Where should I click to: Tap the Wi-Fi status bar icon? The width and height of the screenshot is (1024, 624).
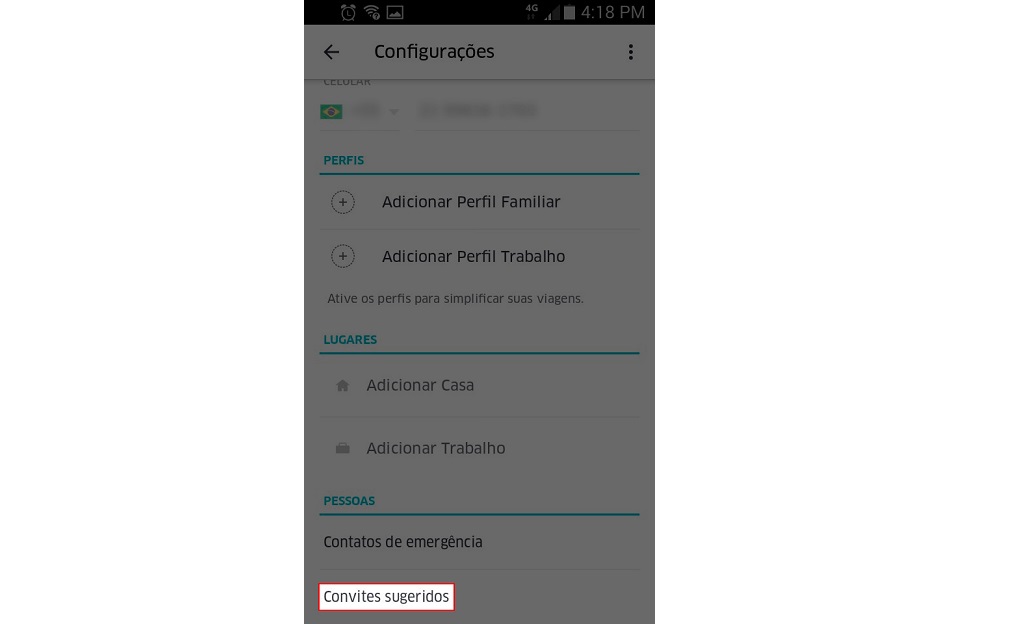pyautogui.click(x=372, y=12)
